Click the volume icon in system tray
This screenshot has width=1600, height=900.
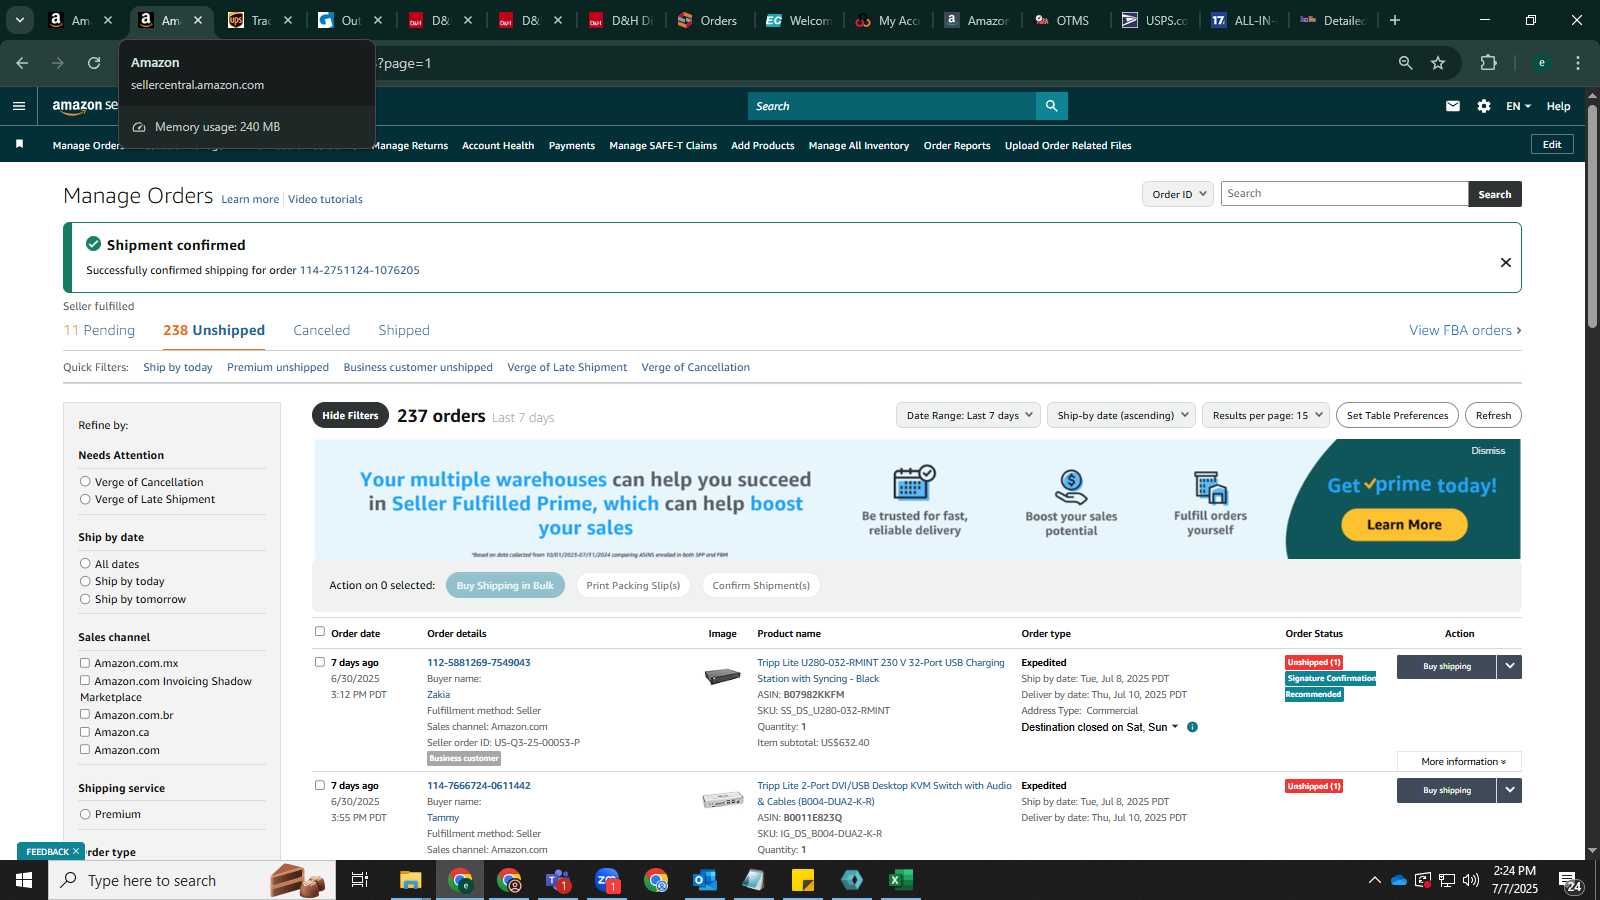point(1471,880)
